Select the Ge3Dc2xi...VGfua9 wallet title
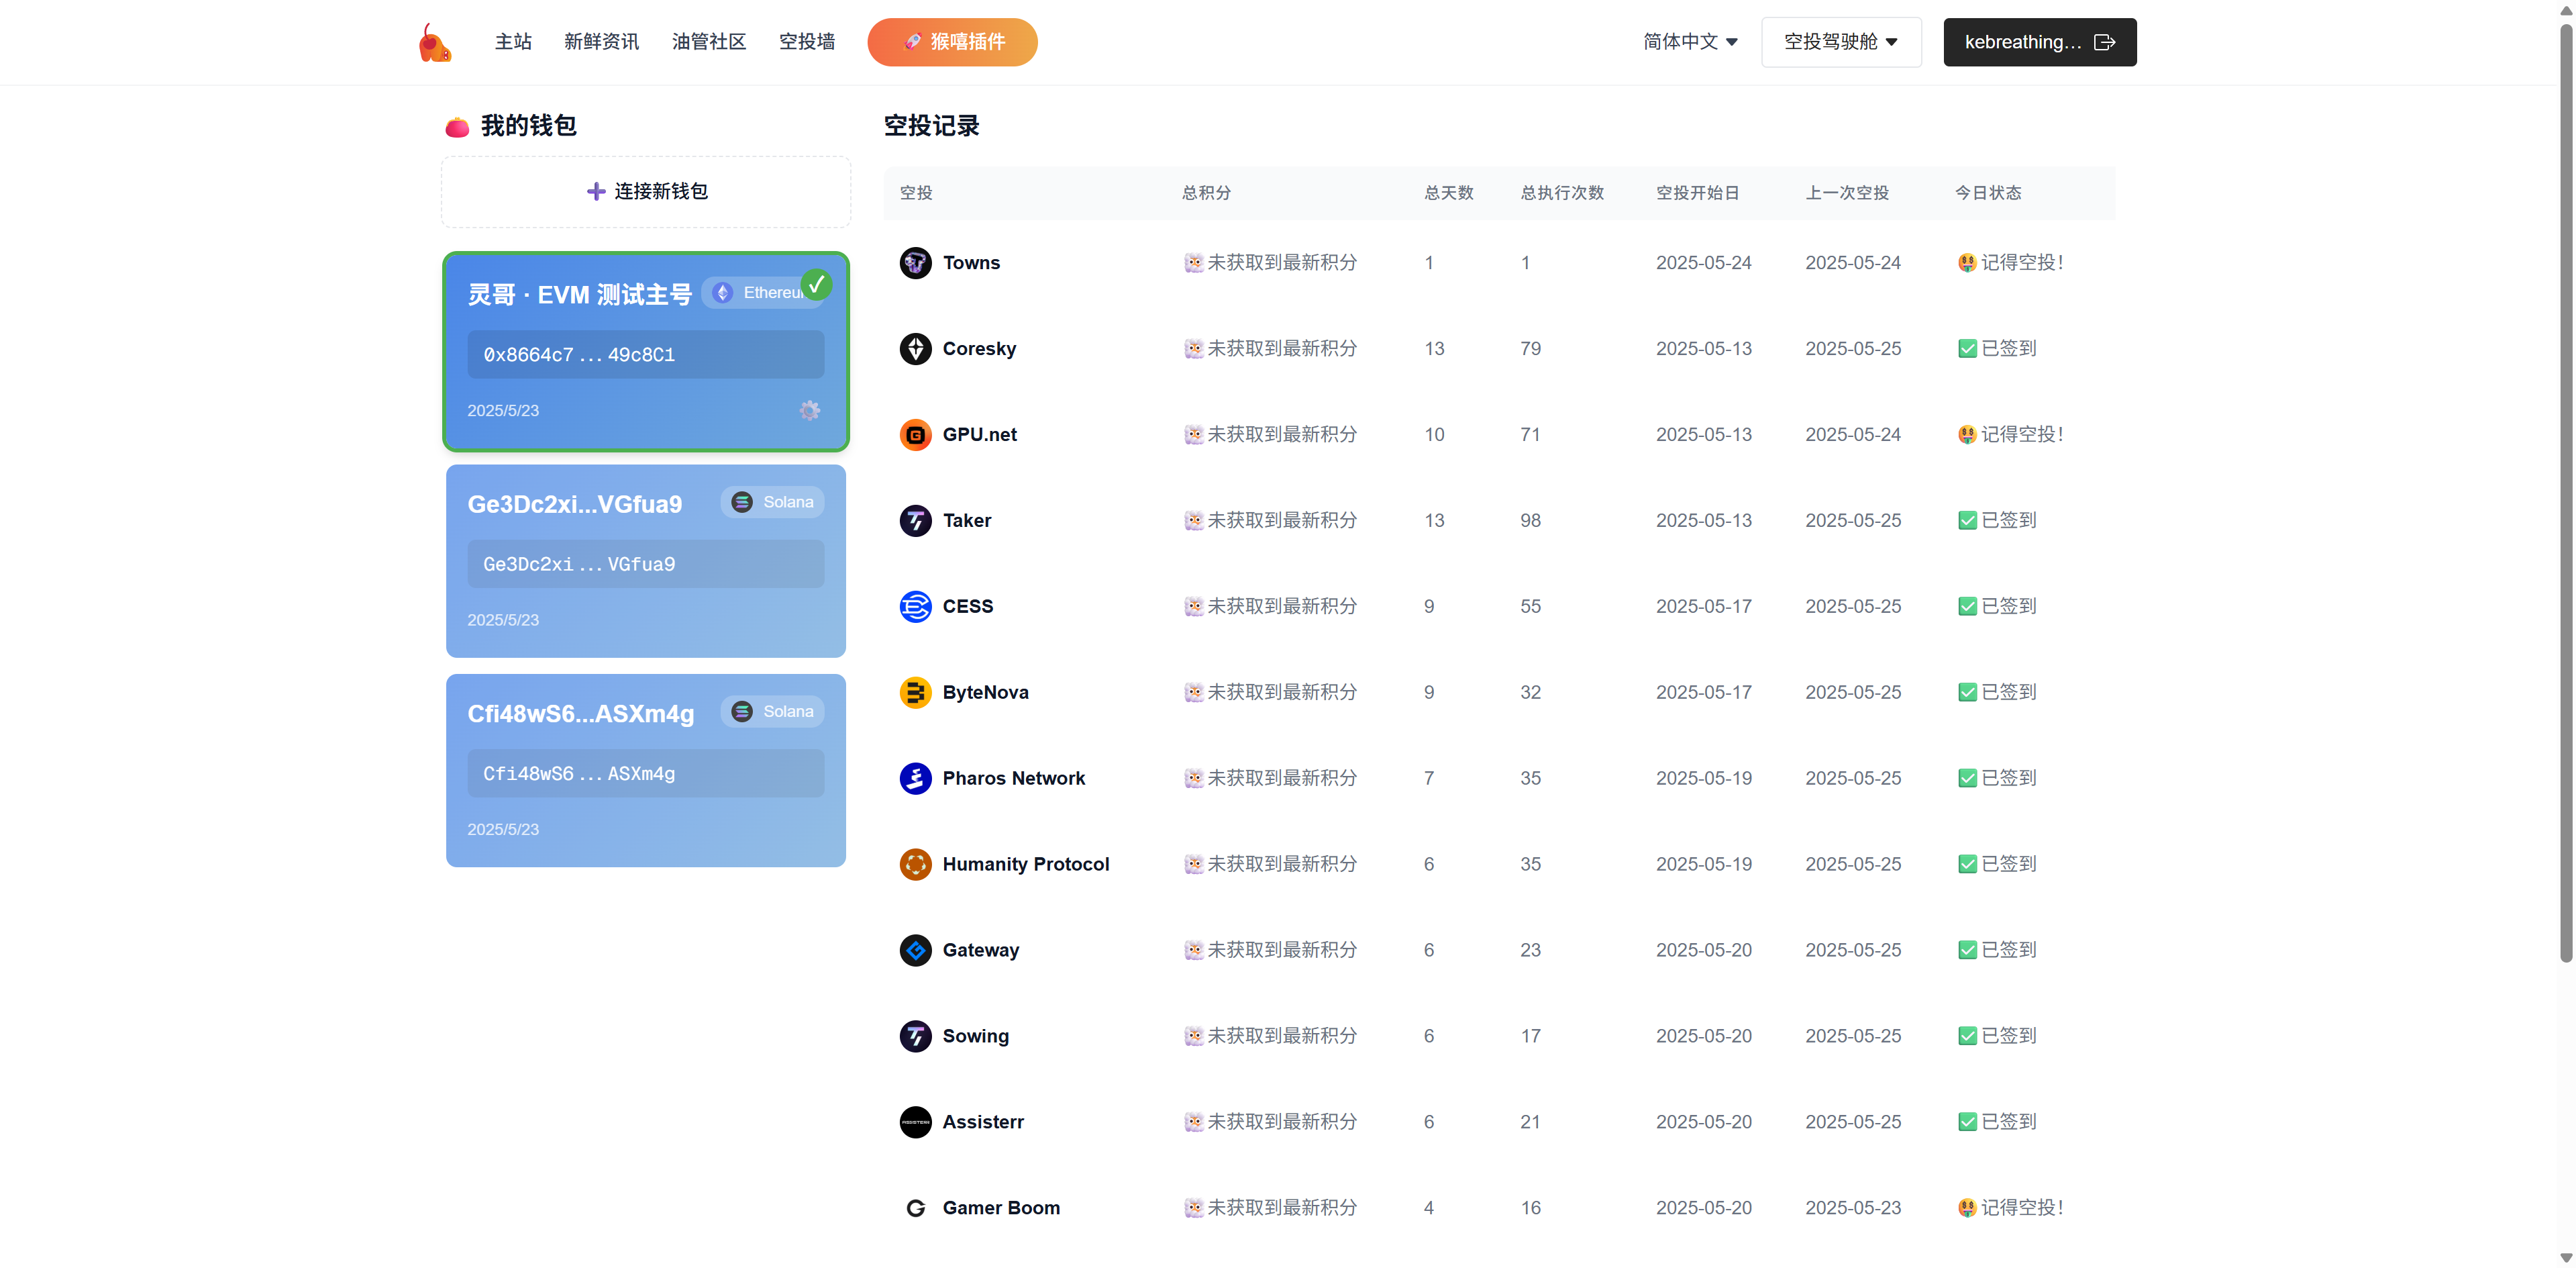 pyautogui.click(x=575, y=504)
